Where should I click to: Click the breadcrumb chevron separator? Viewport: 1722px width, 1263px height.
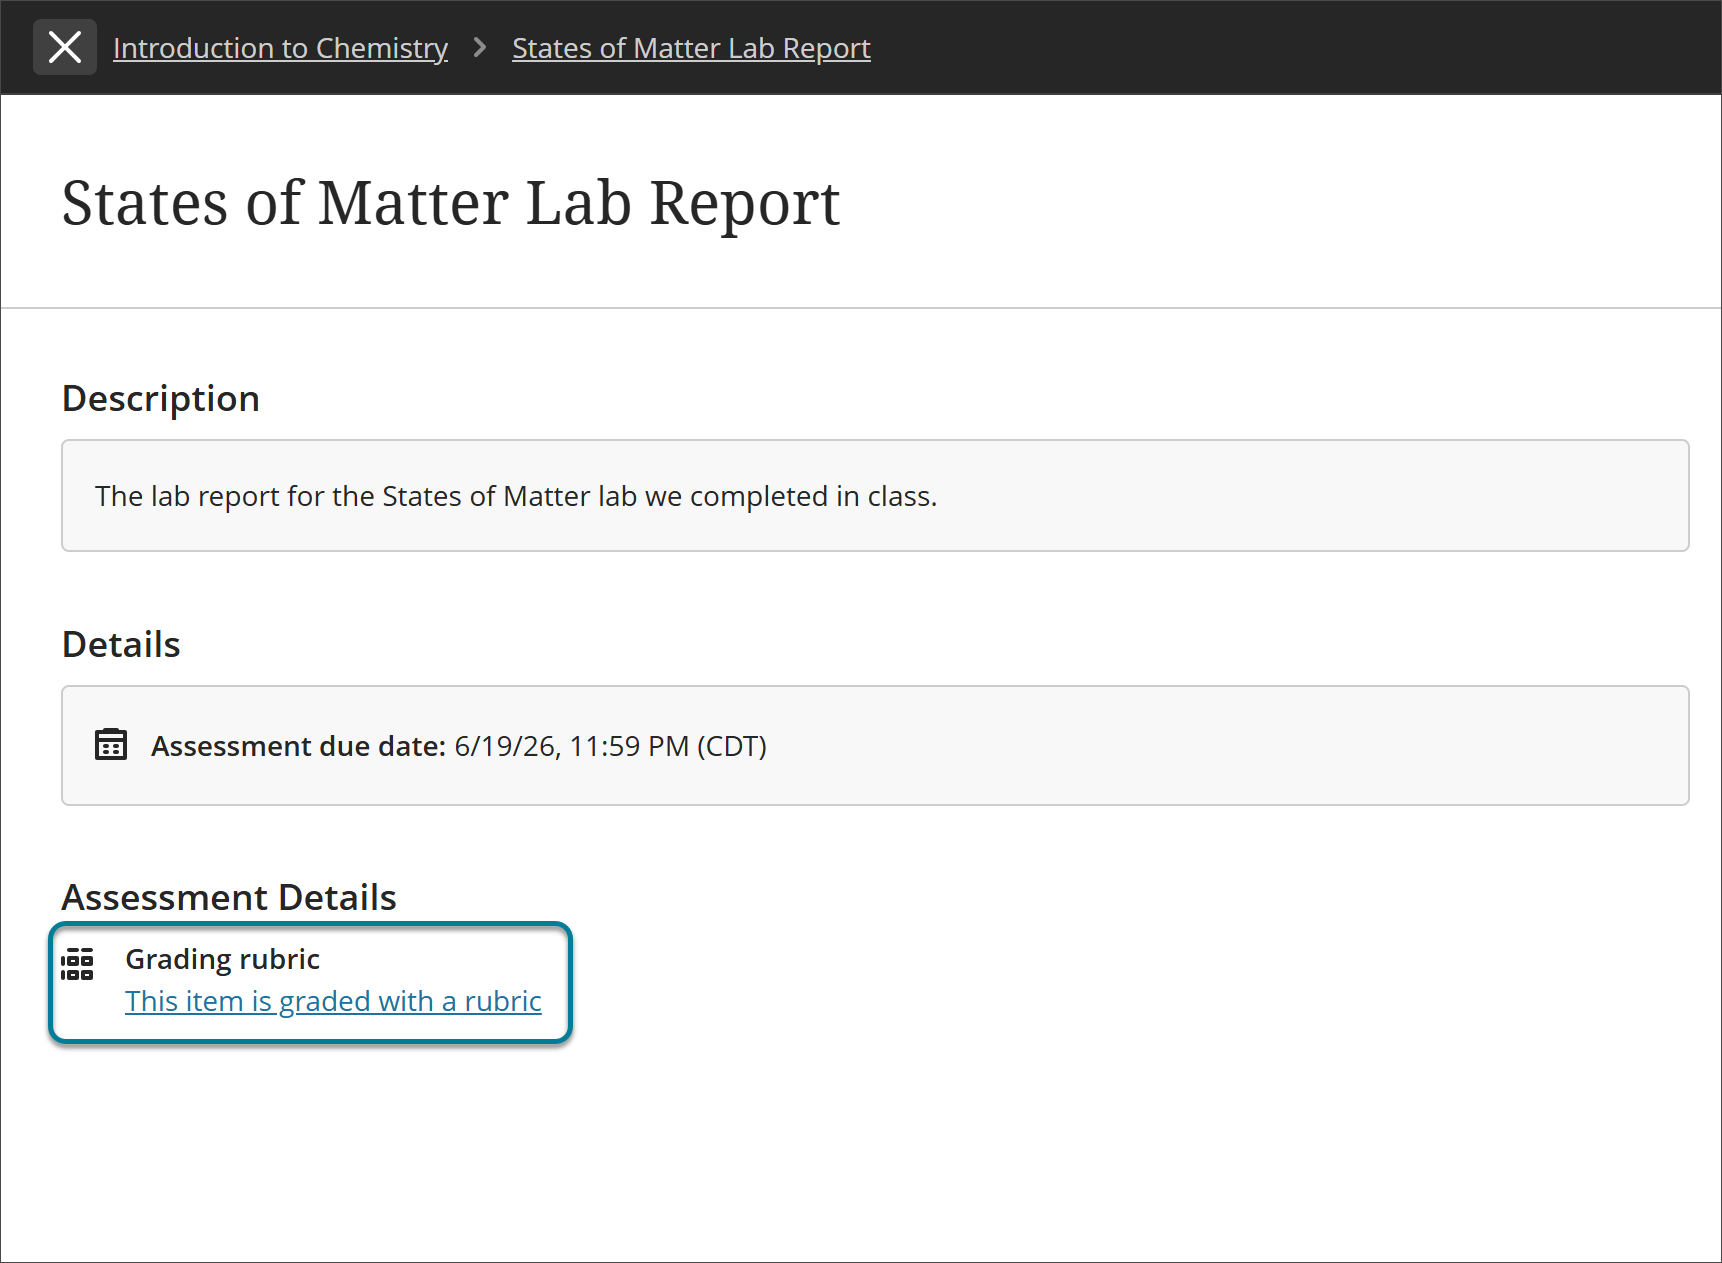(x=480, y=47)
